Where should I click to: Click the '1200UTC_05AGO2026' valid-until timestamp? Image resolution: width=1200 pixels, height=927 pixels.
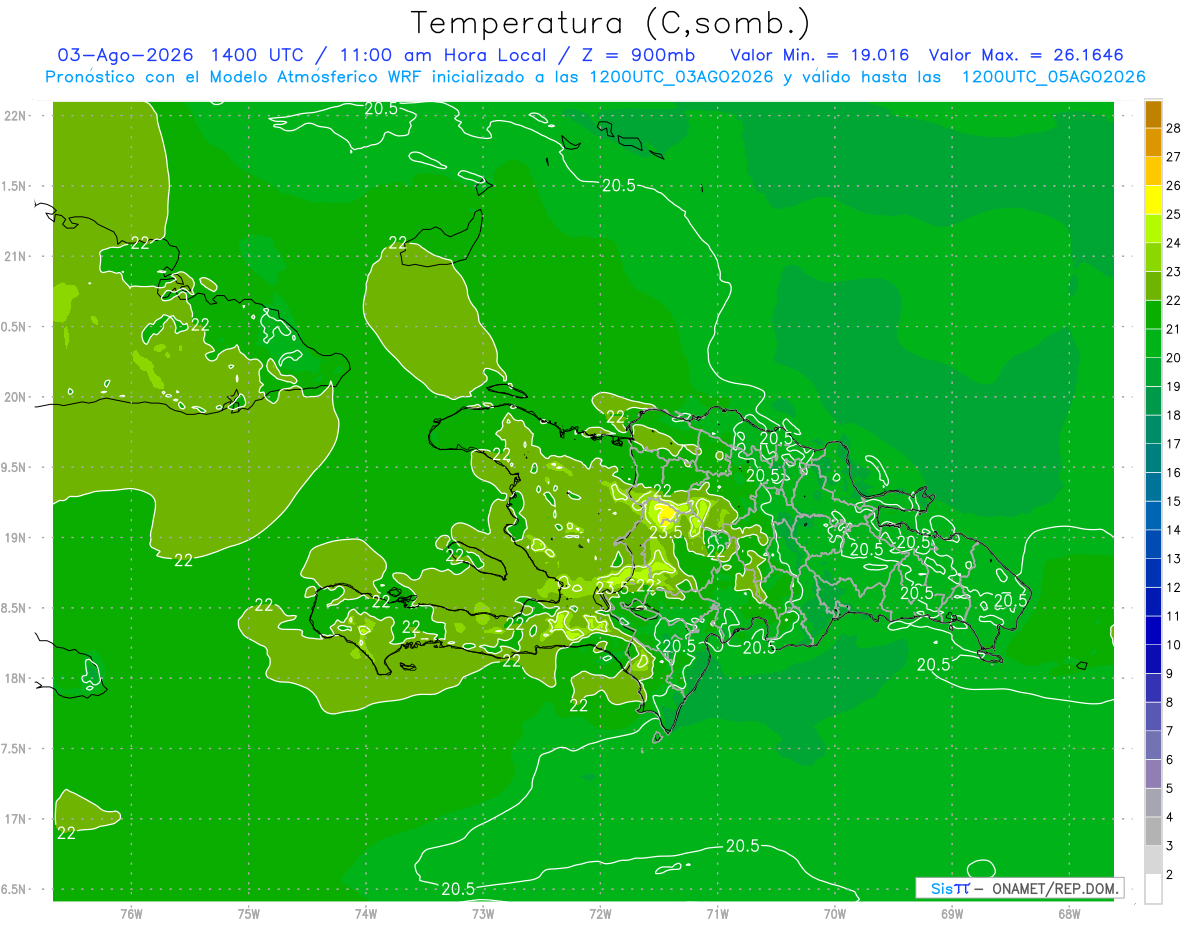[x=1053, y=77]
